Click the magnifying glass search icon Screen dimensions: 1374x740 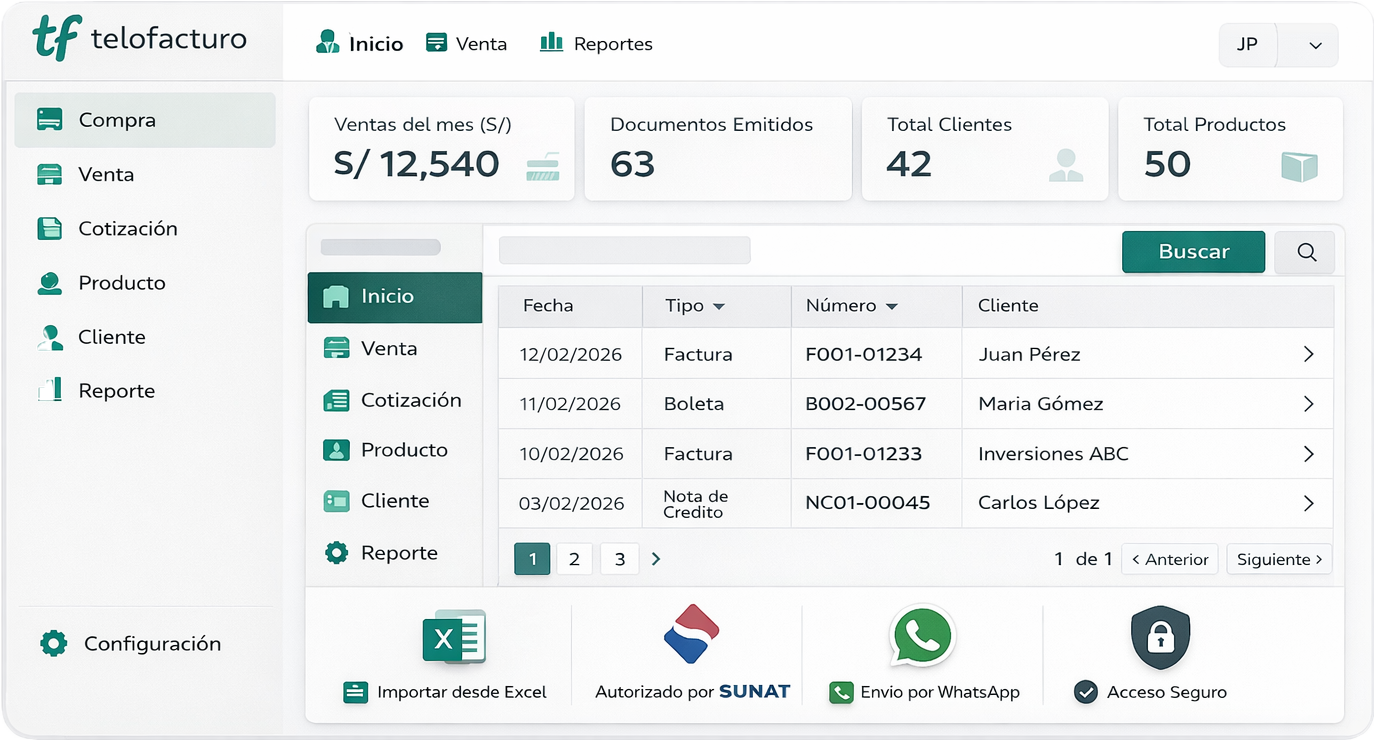[1305, 252]
